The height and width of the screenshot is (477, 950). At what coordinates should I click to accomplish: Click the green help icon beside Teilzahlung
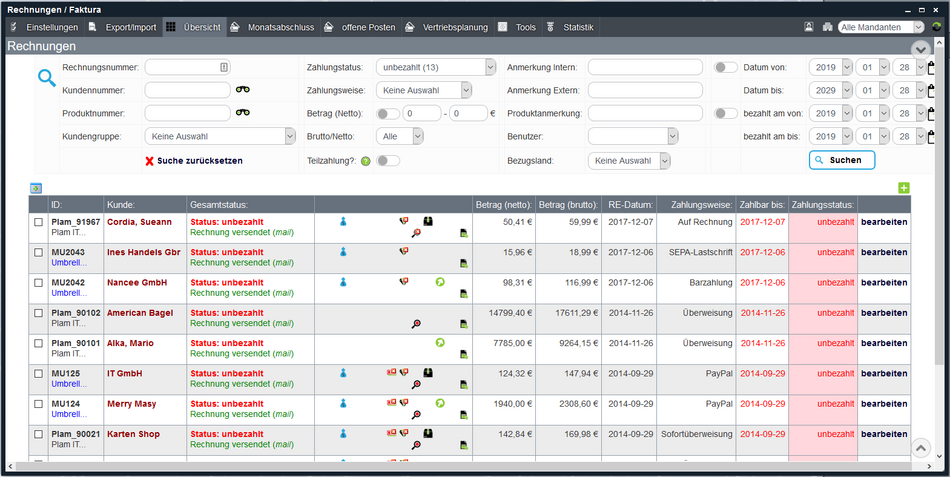(365, 161)
